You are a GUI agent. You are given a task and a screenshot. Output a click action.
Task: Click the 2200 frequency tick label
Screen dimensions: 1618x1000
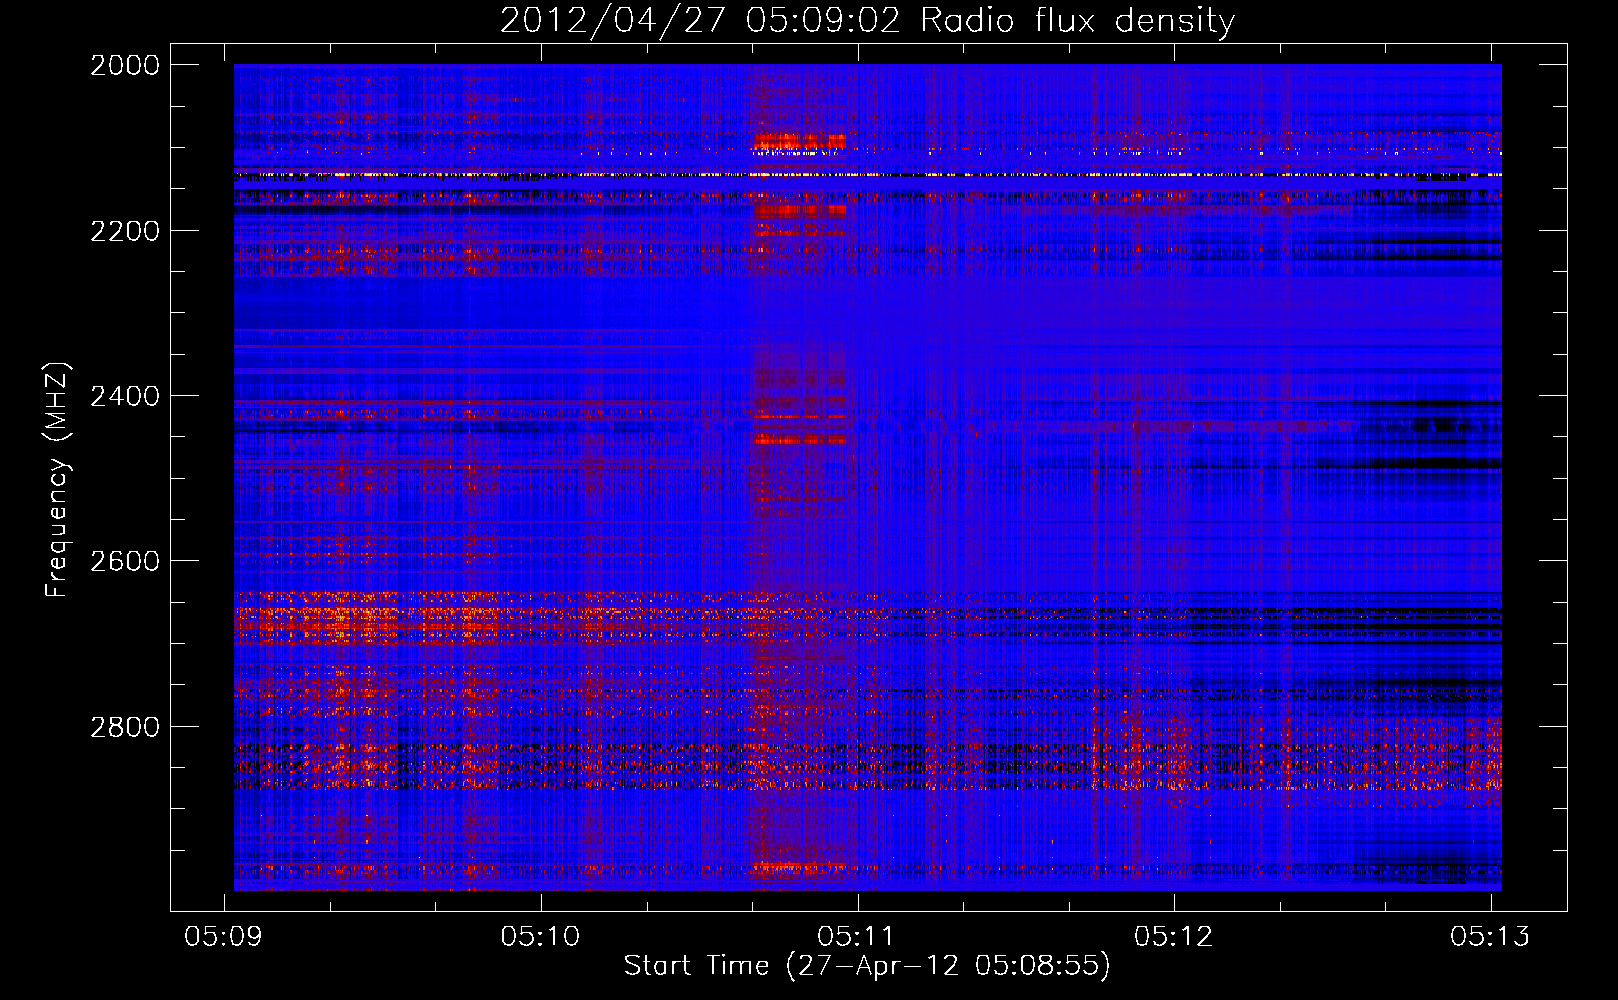pos(125,231)
